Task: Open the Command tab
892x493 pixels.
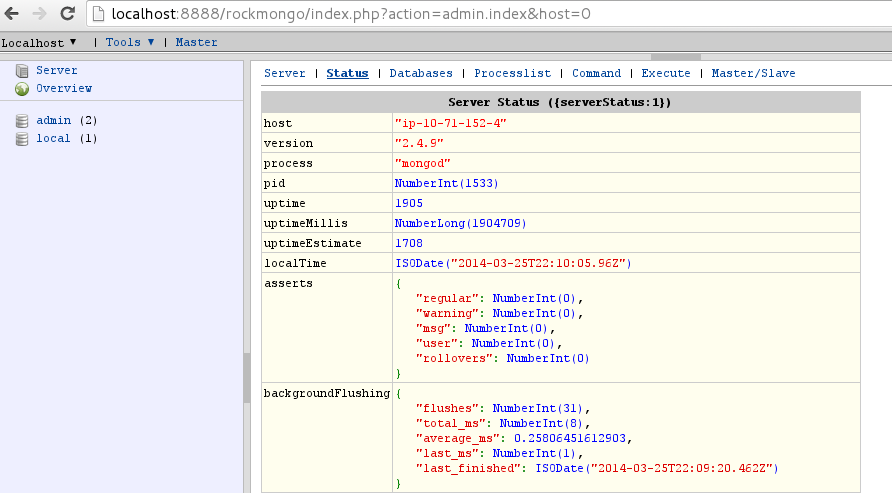Action: coord(596,73)
